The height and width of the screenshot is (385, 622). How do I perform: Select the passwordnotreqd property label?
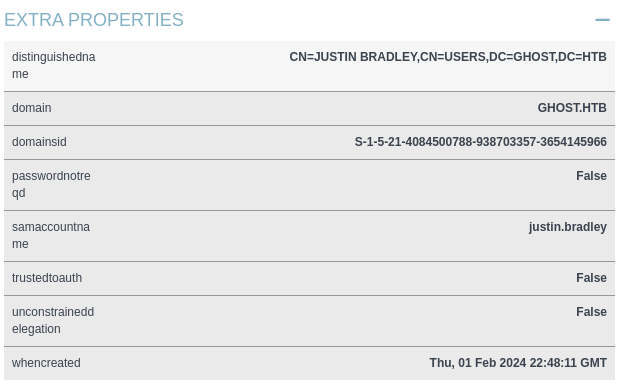[x=51, y=184]
